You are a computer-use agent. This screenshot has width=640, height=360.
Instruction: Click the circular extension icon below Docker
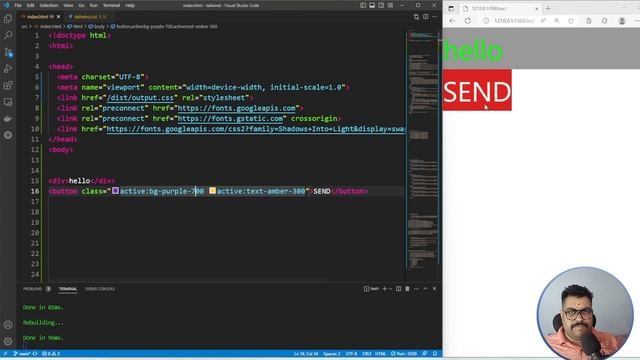(x=8, y=135)
